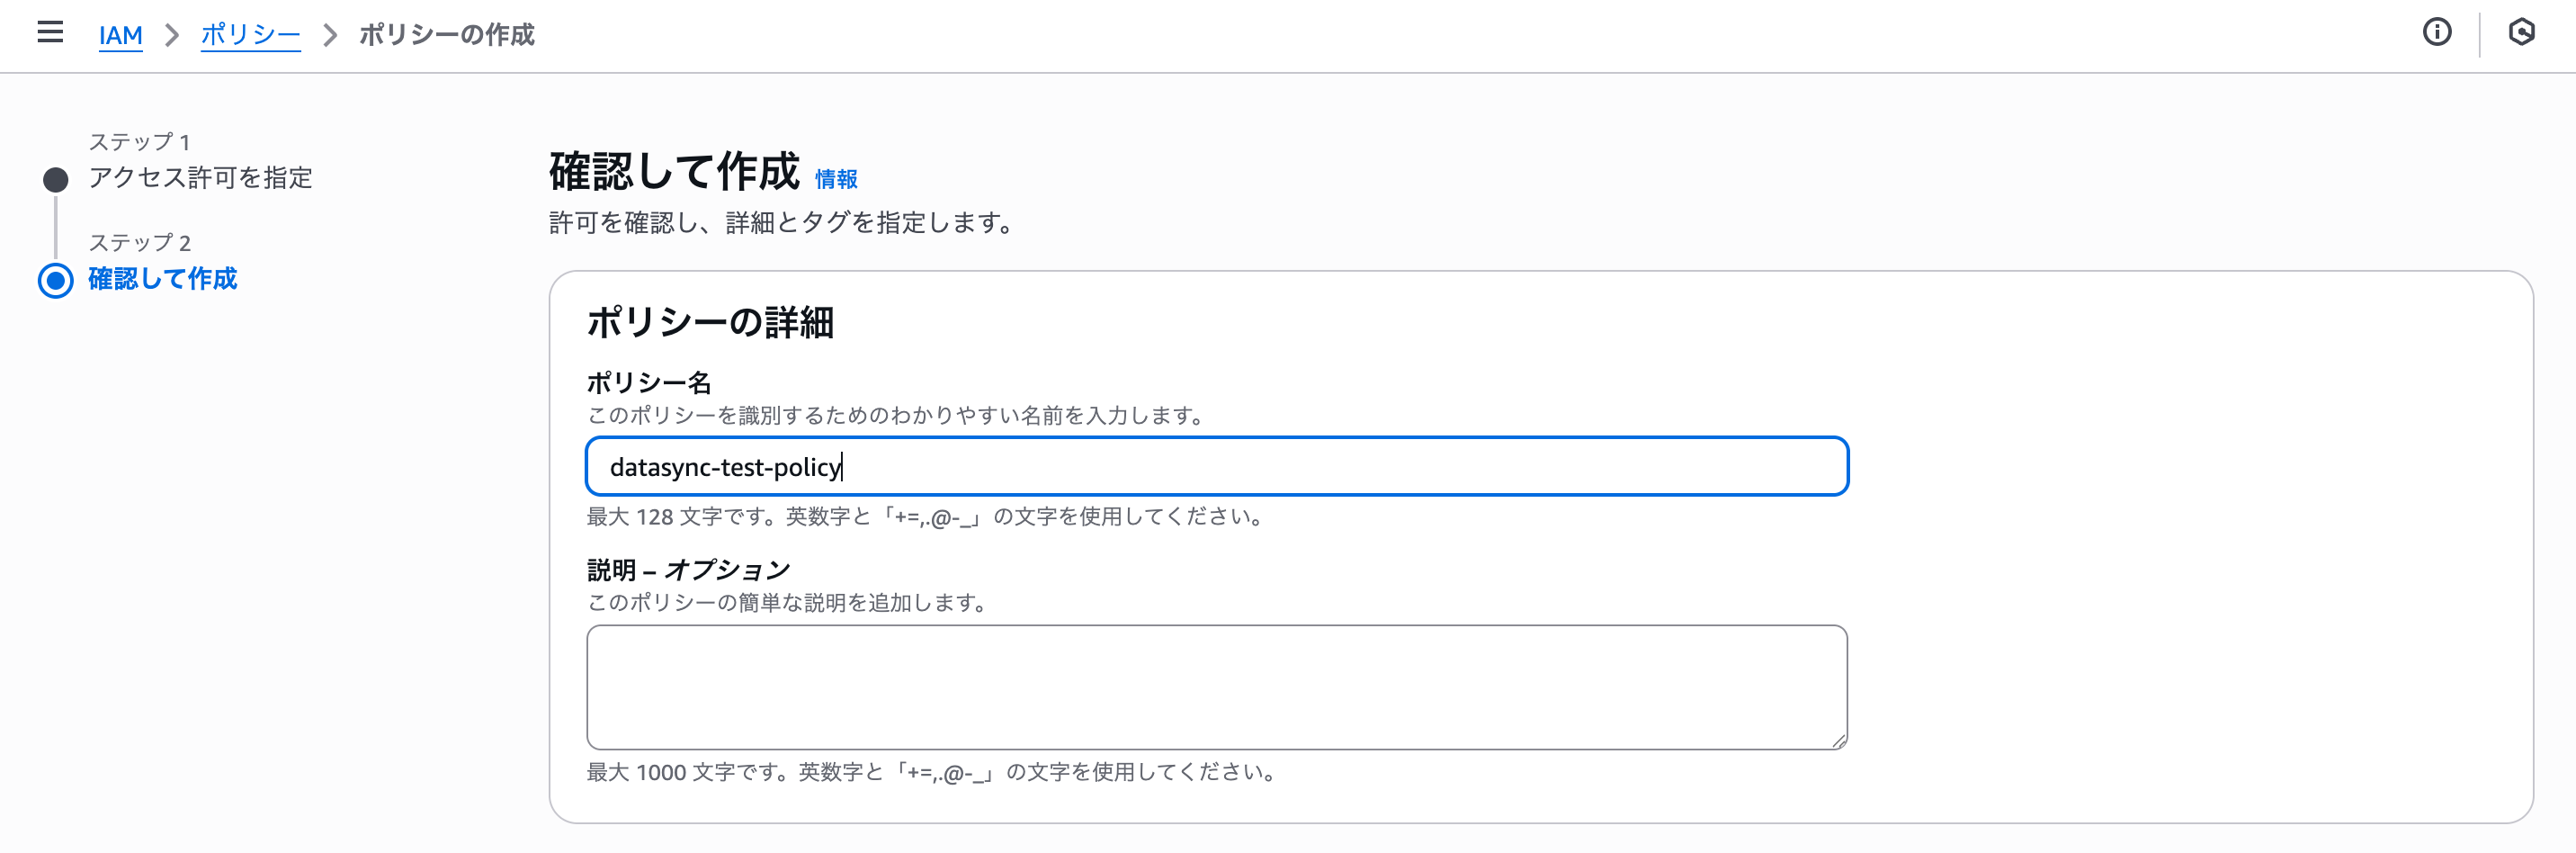
Task: Open the 情報 link beside the heading
Action: pos(836,179)
